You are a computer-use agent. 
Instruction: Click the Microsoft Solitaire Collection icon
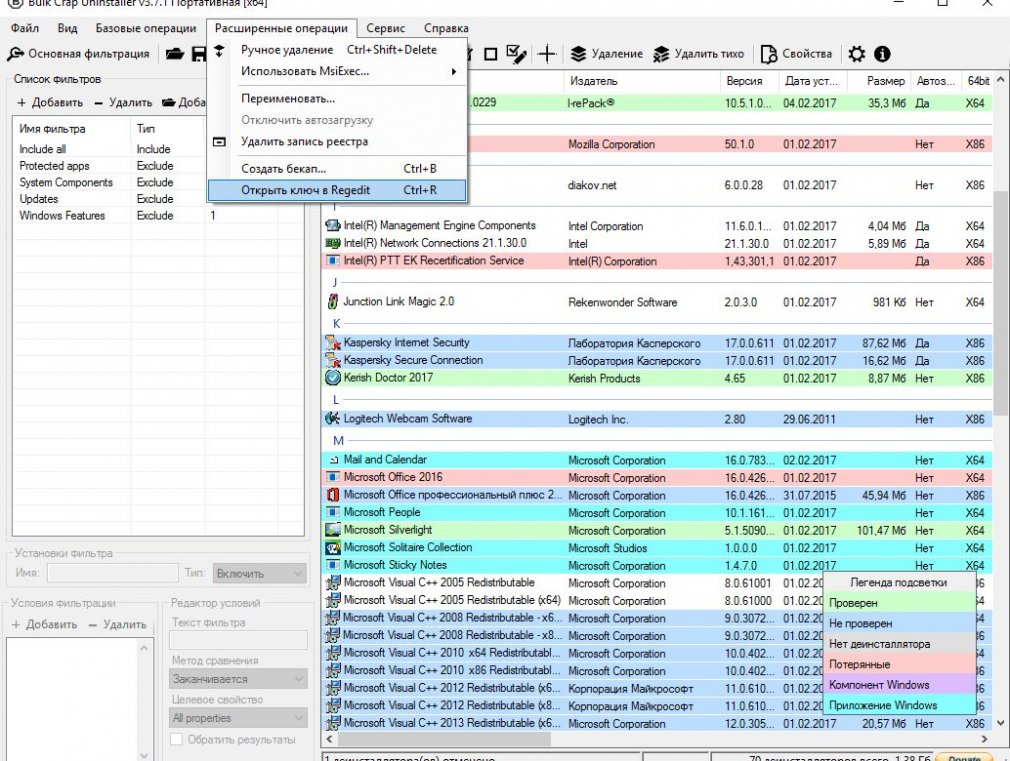click(332, 548)
